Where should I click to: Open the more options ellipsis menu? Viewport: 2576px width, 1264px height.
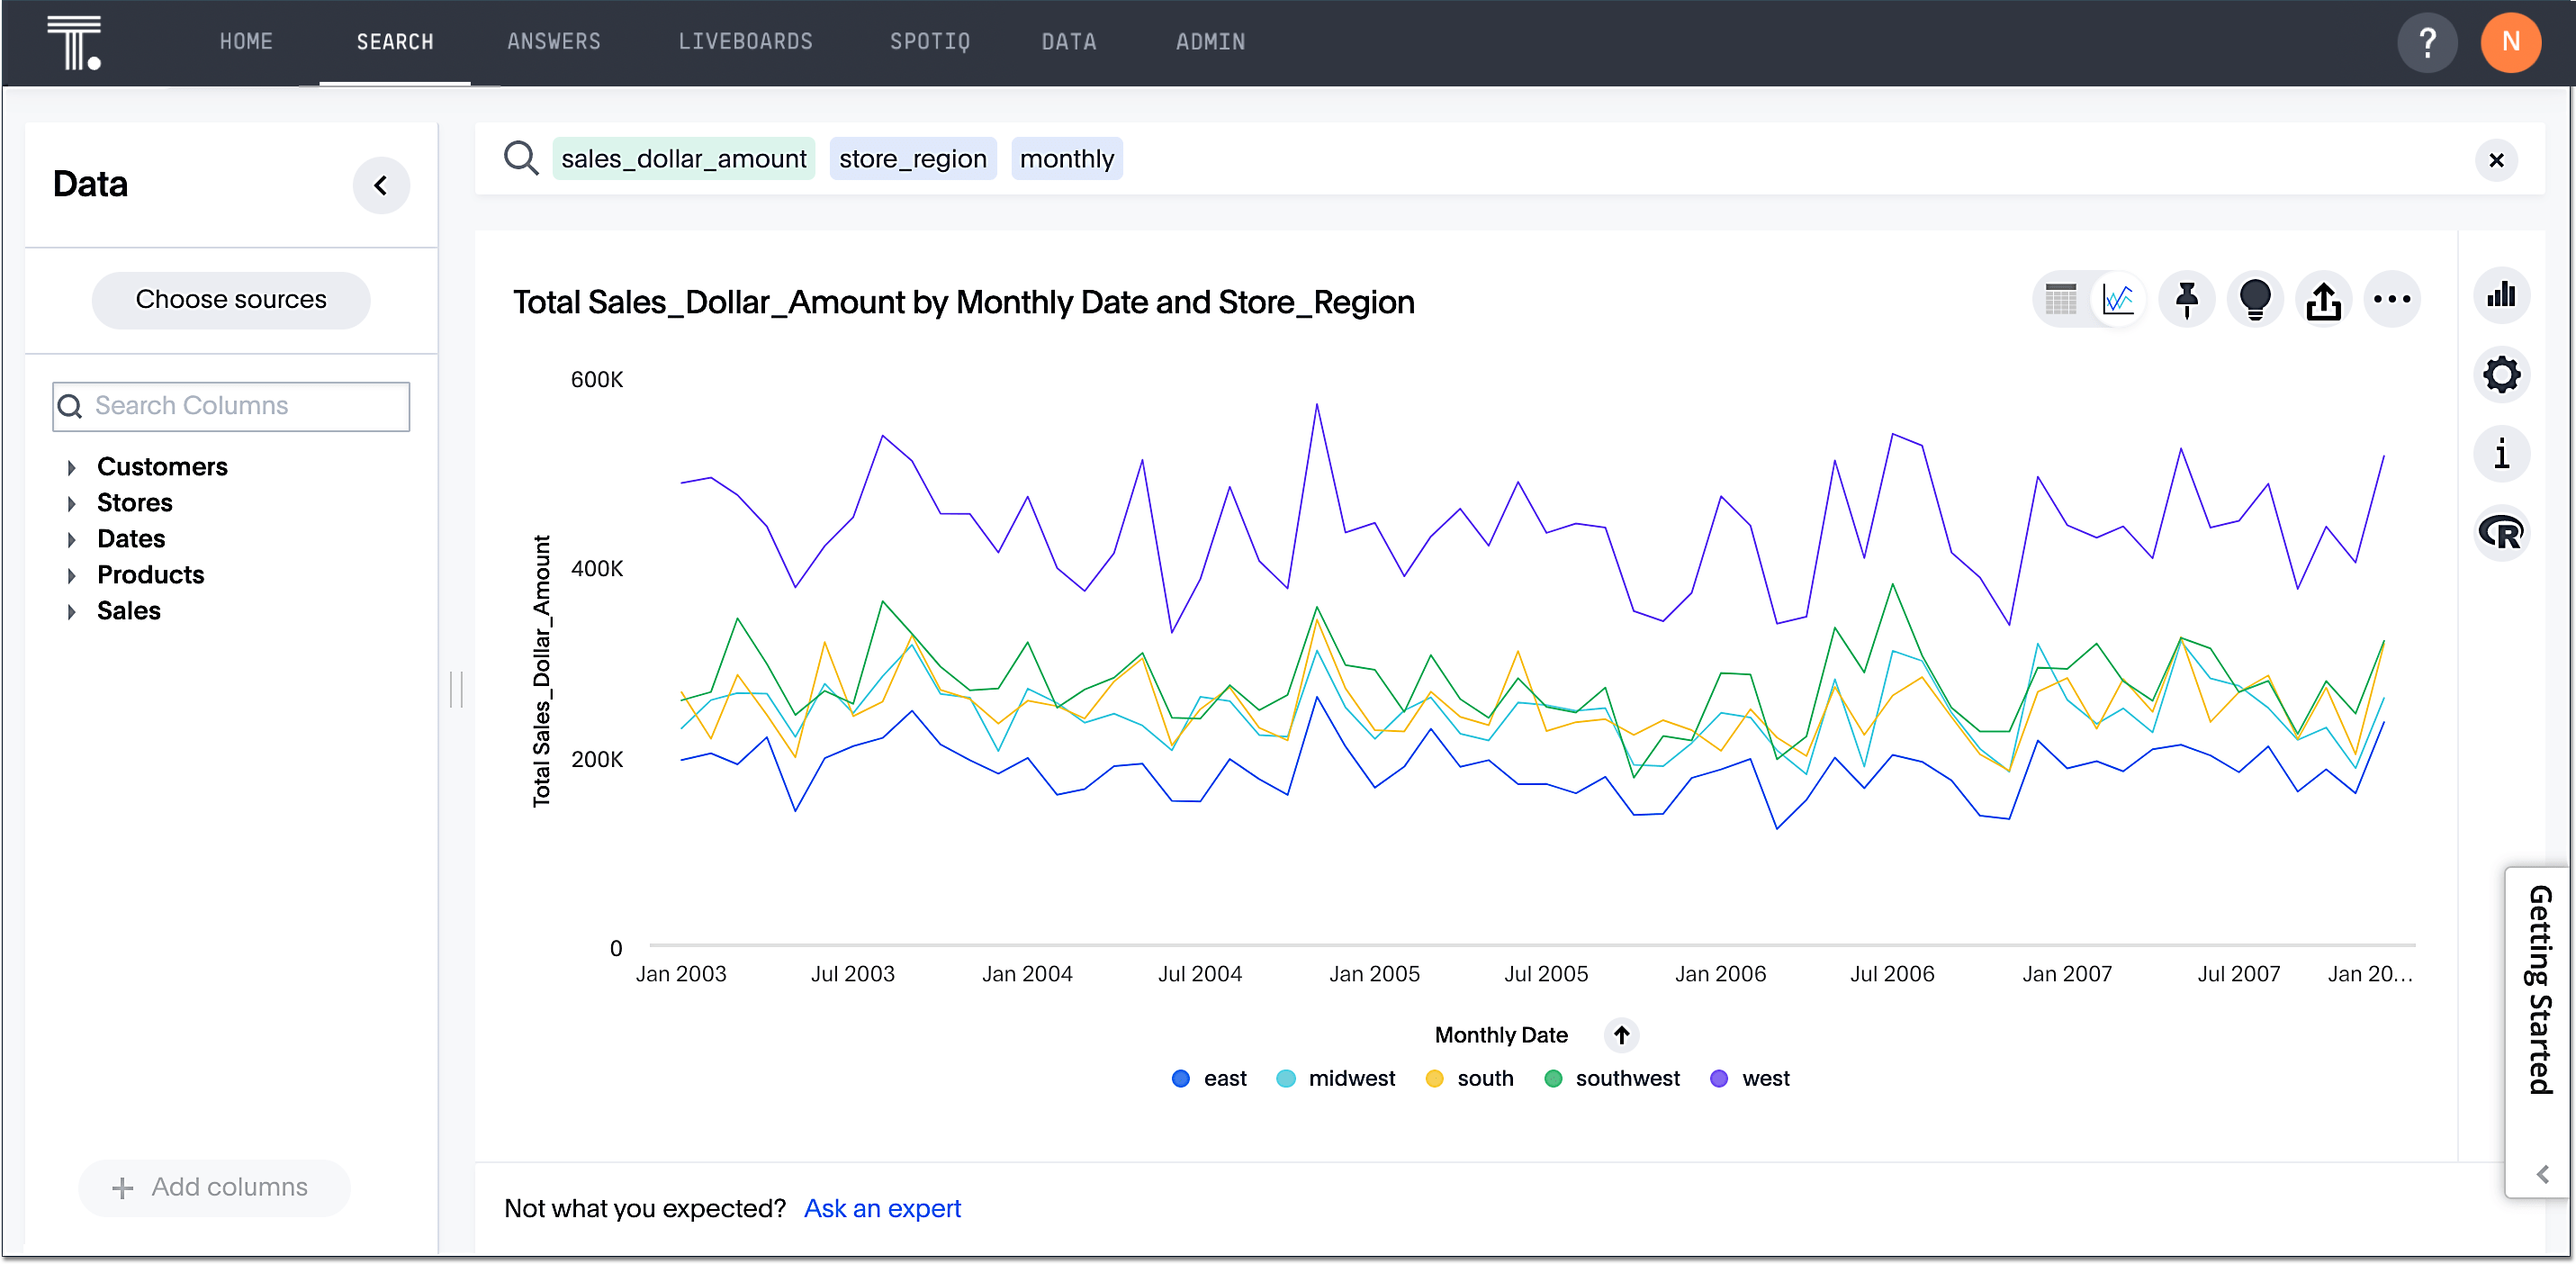coord(2392,299)
